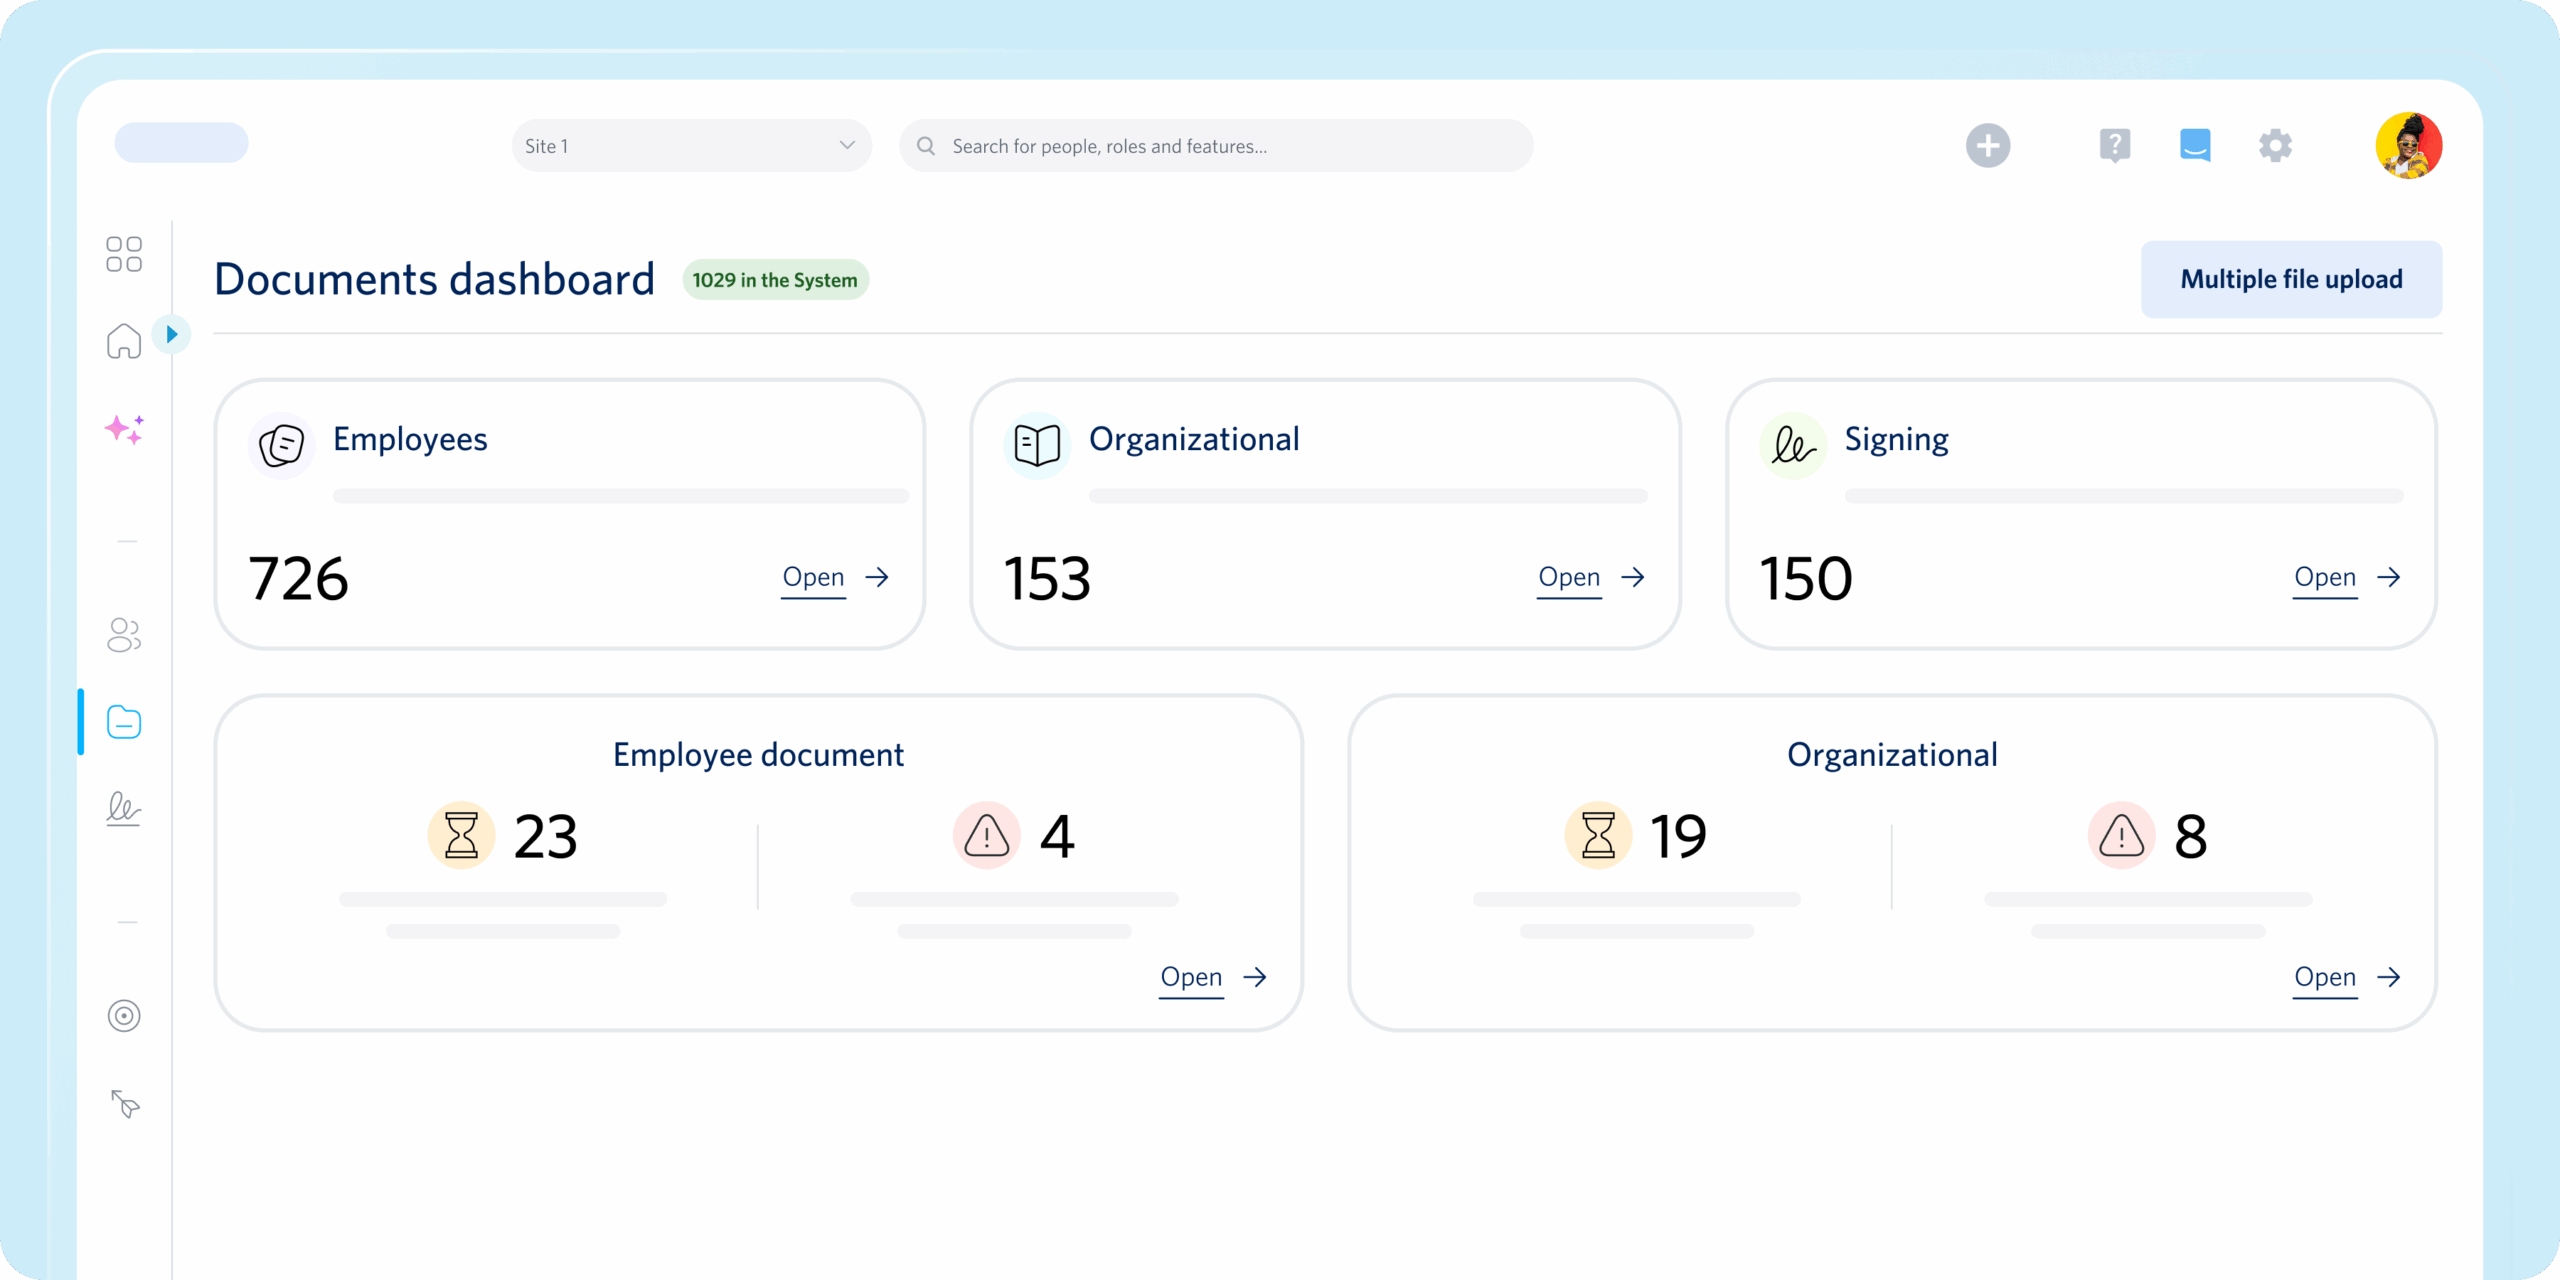The height and width of the screenshot is (1280, 2560).
Task: Open the help question mark icon
Action: [x=2115, y=146]
